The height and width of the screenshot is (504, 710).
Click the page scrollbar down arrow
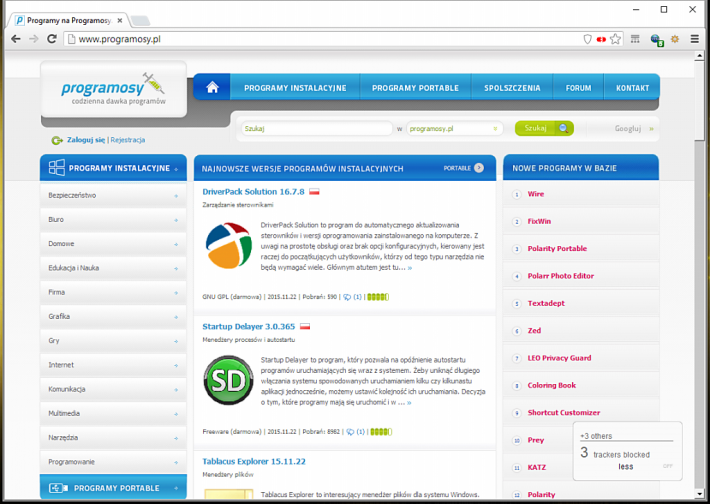pos(700,494)
